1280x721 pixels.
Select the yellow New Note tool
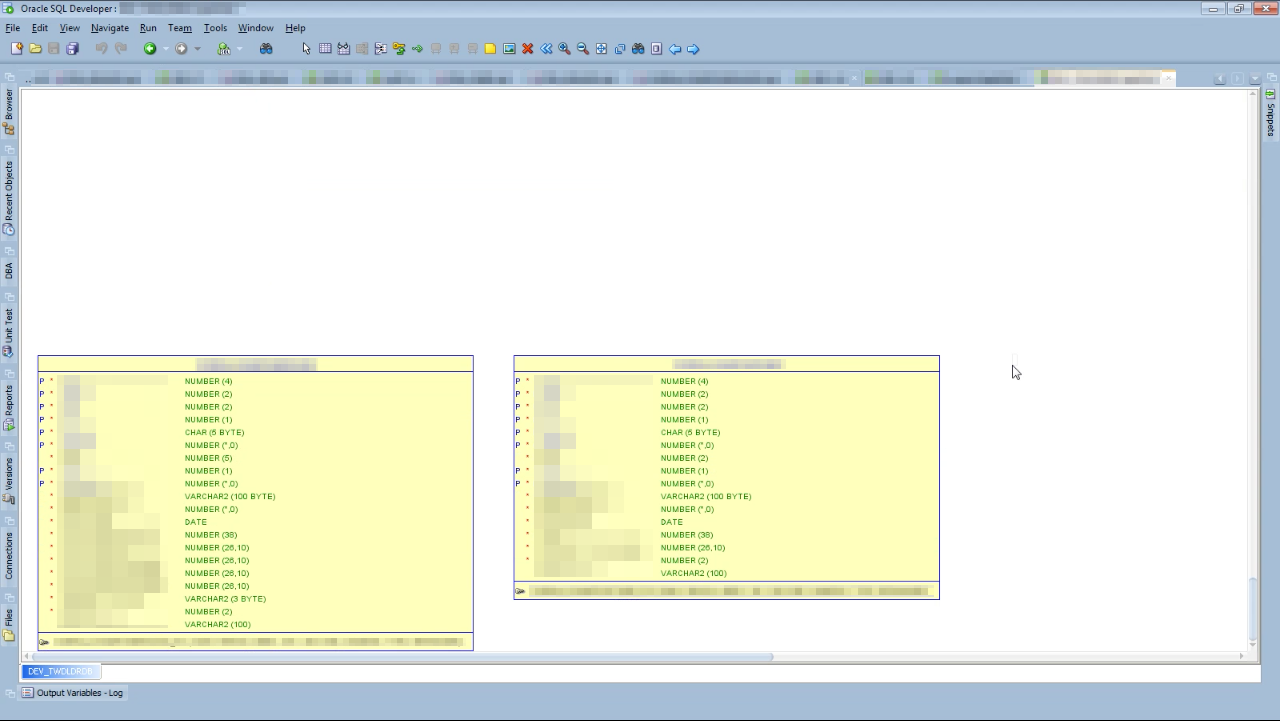point(490,48)
